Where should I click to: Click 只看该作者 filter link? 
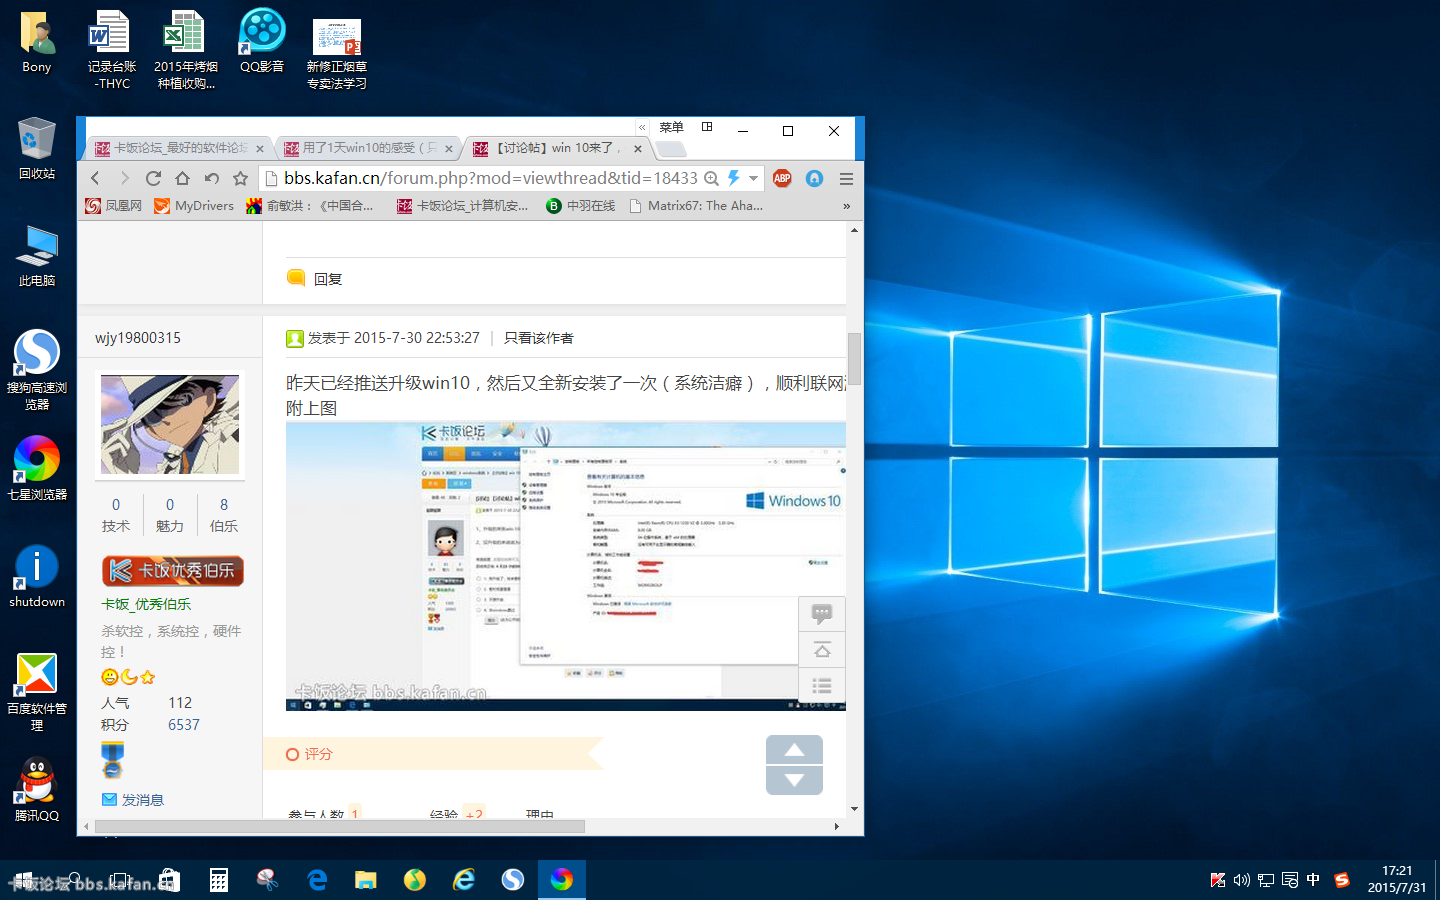point(539,338)
